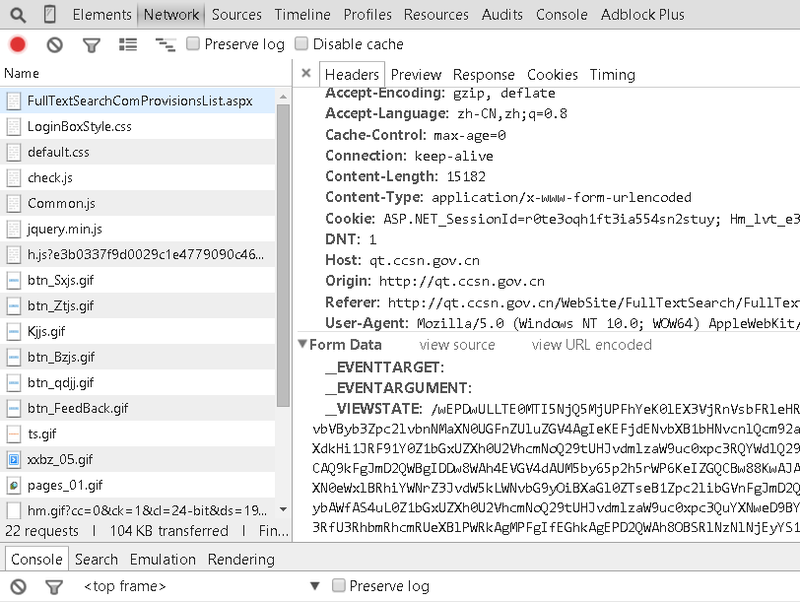The width and height of the screenshot is (800, 603).
Task: Switch to the Response tab
Action: coord(483,74)
